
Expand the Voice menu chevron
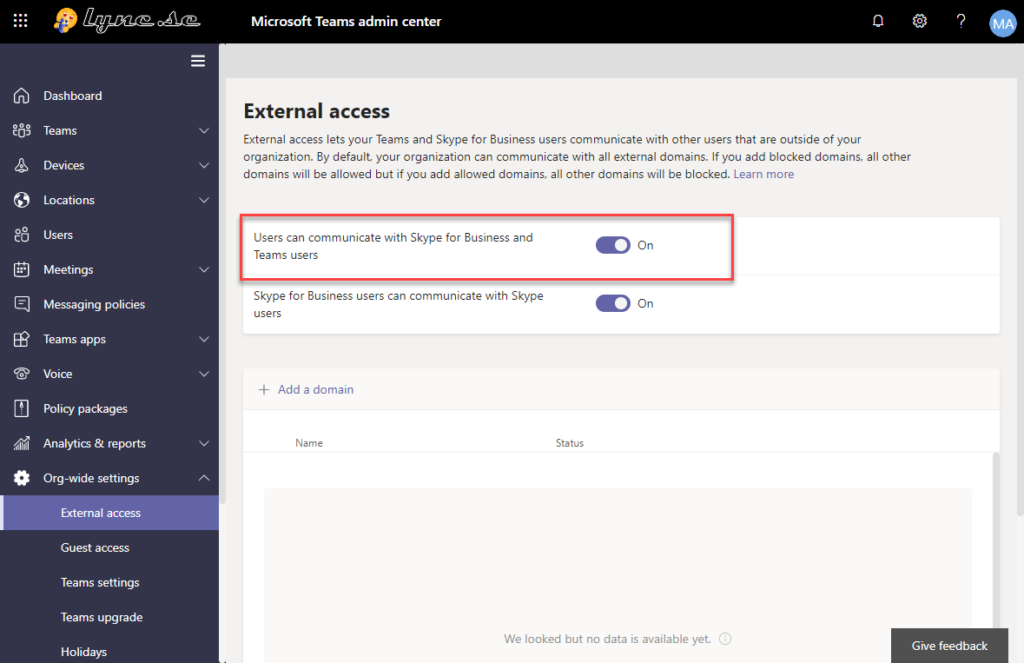[204, 374]
